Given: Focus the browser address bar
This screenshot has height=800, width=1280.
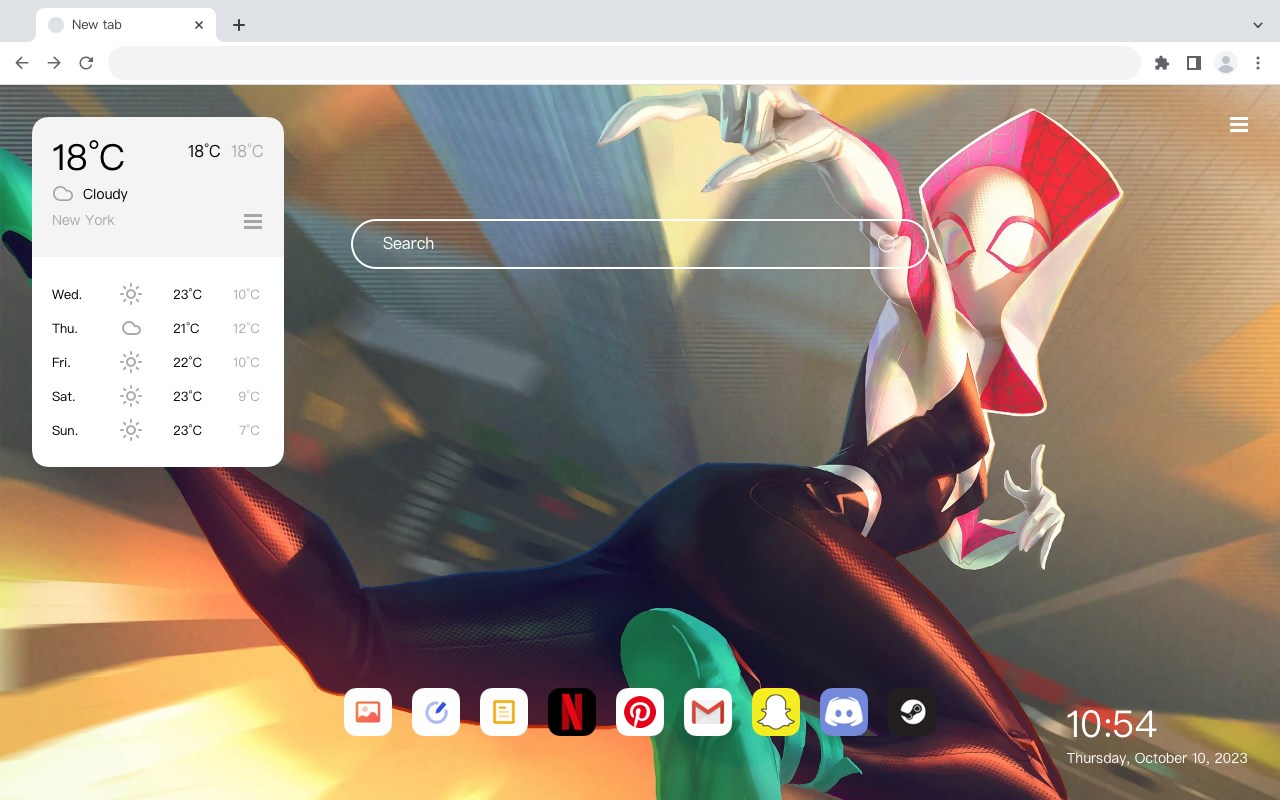Looking at the screenshot, I should point(624,63).
